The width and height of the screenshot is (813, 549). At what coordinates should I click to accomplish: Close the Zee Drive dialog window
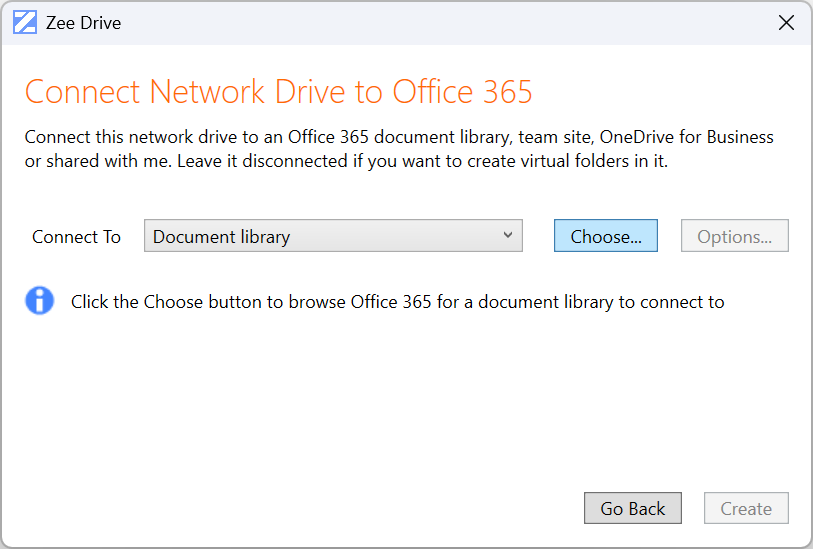click(x=786, y=23)
